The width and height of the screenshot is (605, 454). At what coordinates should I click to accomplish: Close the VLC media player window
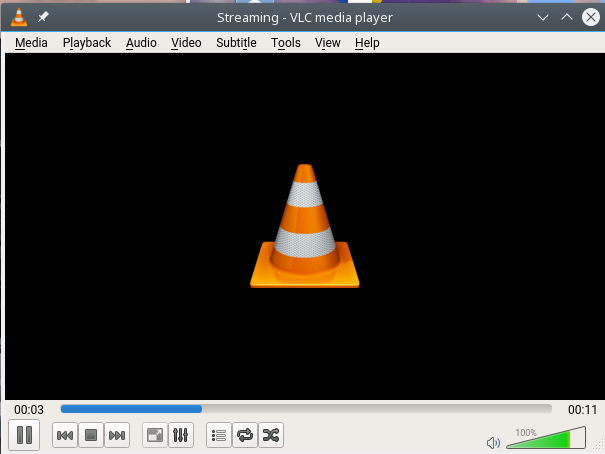(591, 17)
